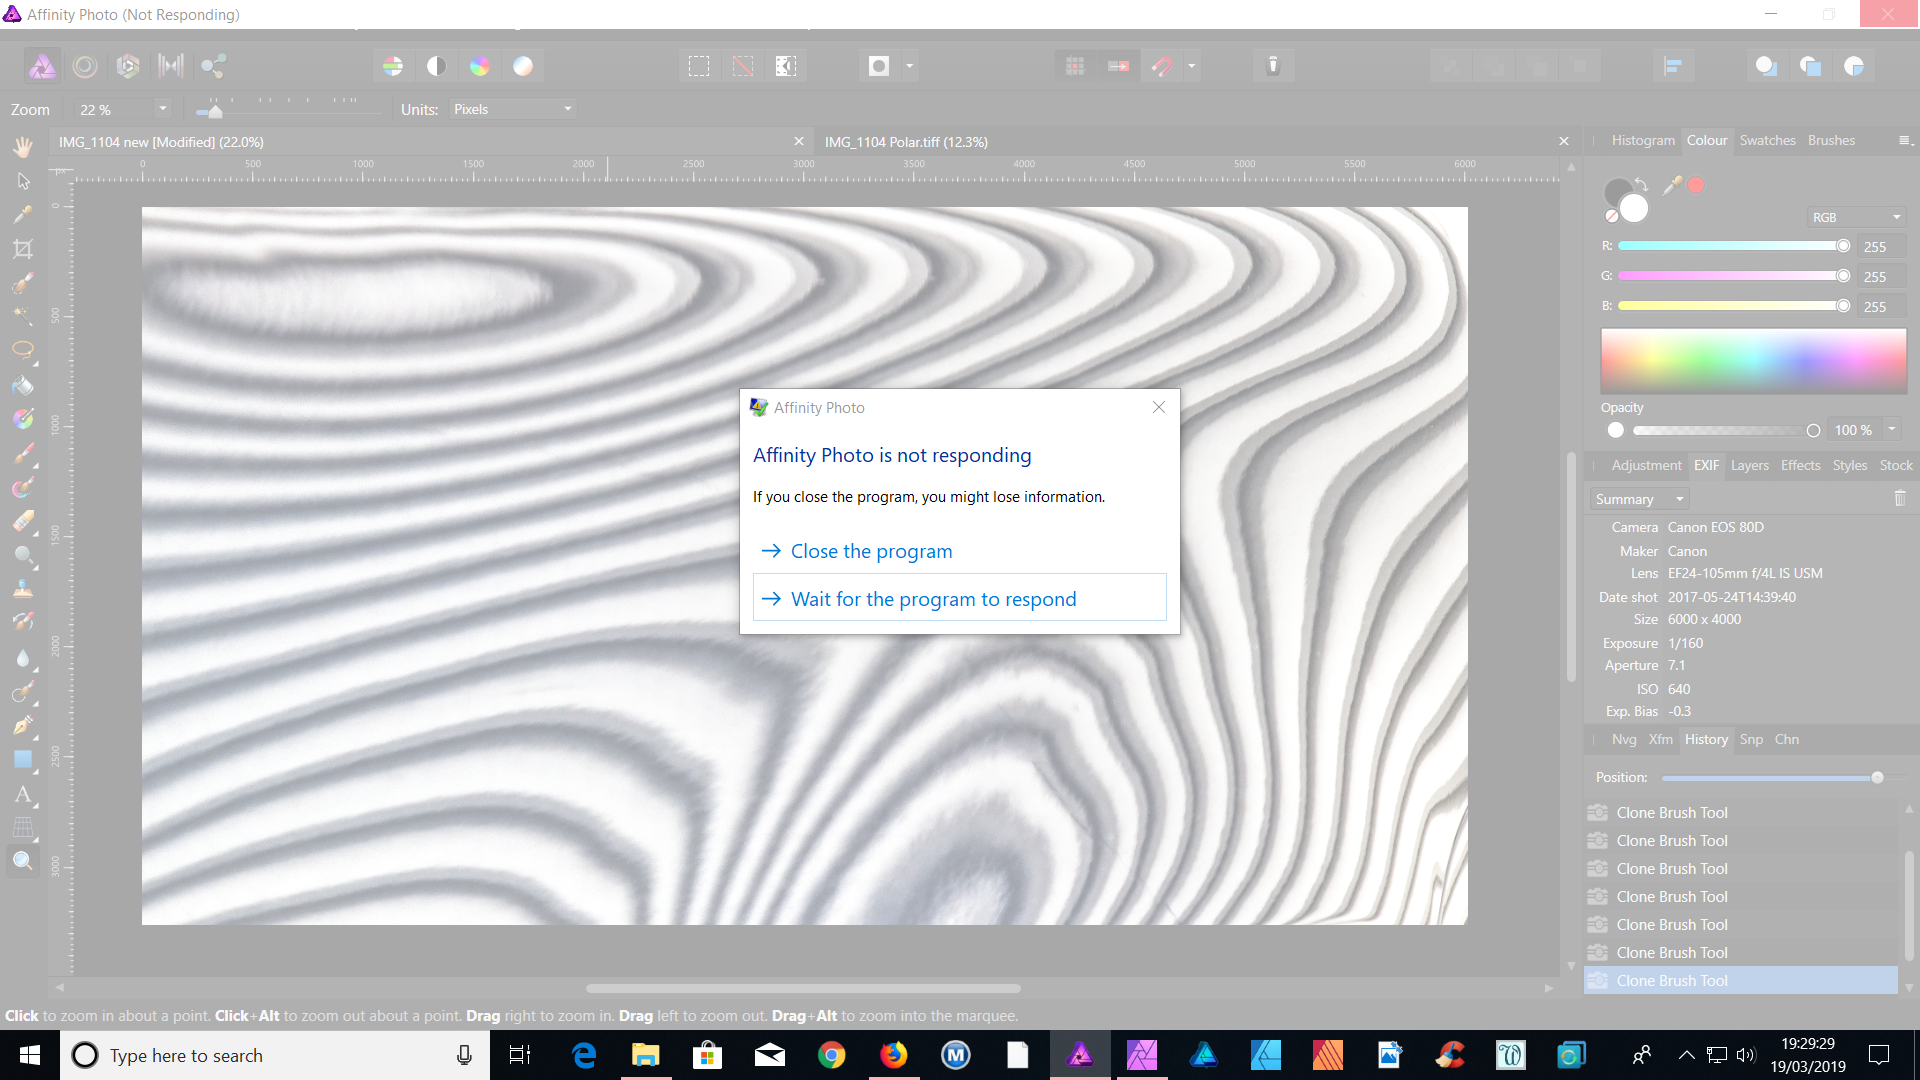1920x1080 pixels.
Task: Select the Blur Brush droplet tool
Action: (23, 657)
